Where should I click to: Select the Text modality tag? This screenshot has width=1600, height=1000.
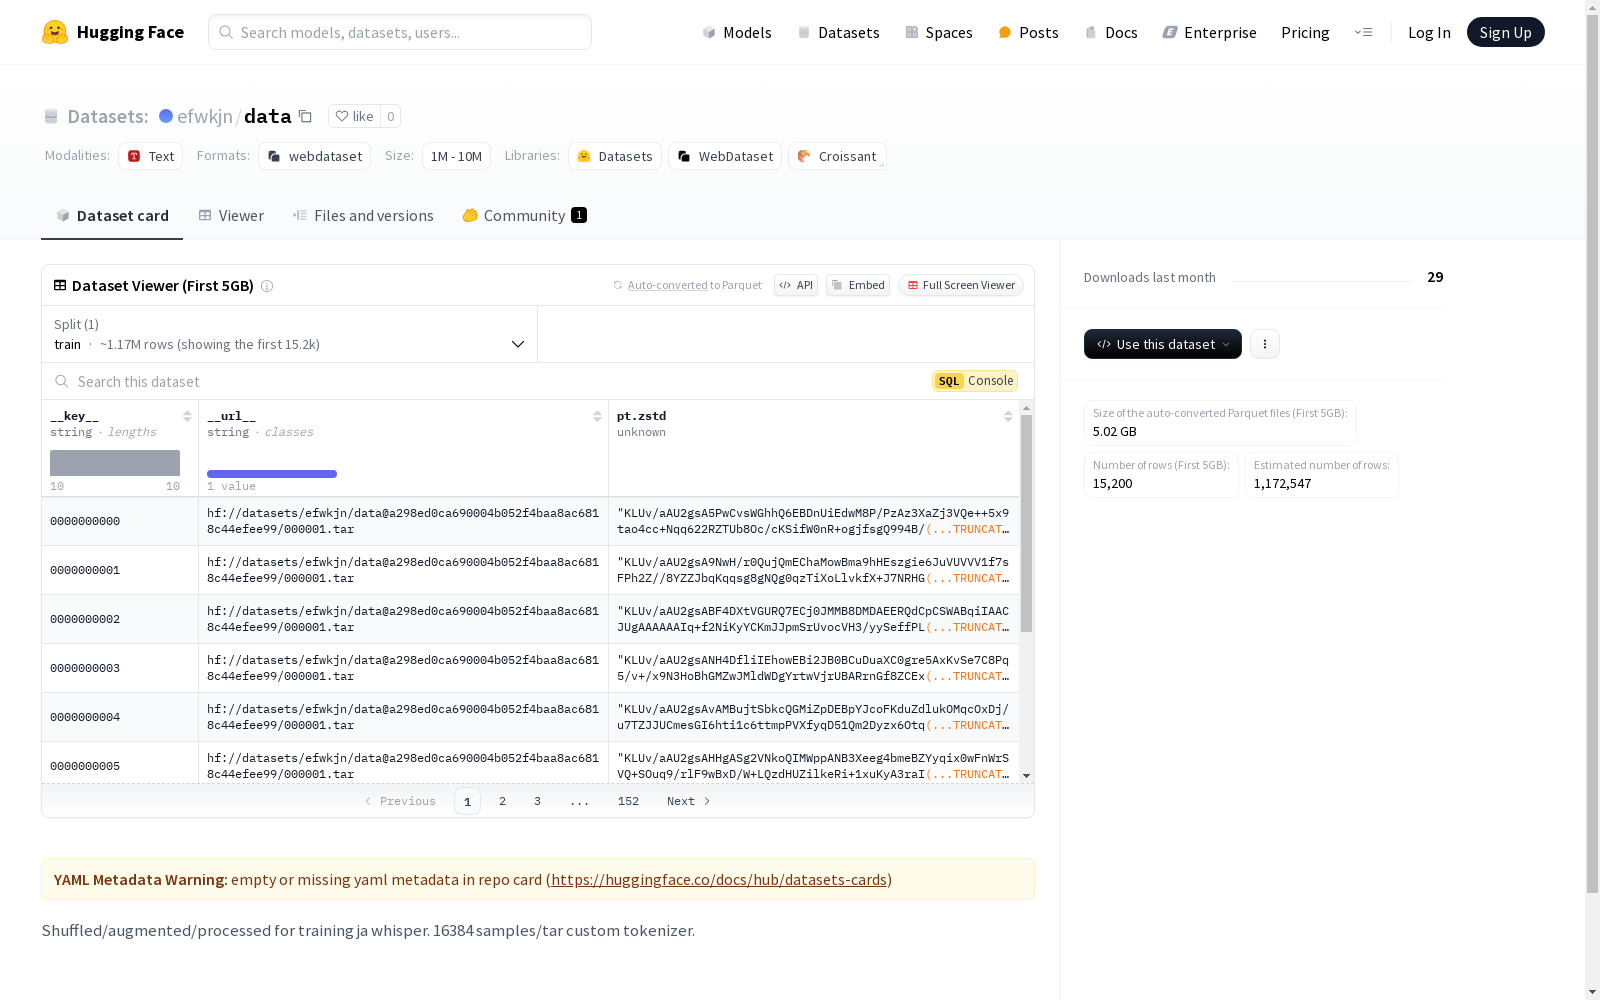click(150, 156)
